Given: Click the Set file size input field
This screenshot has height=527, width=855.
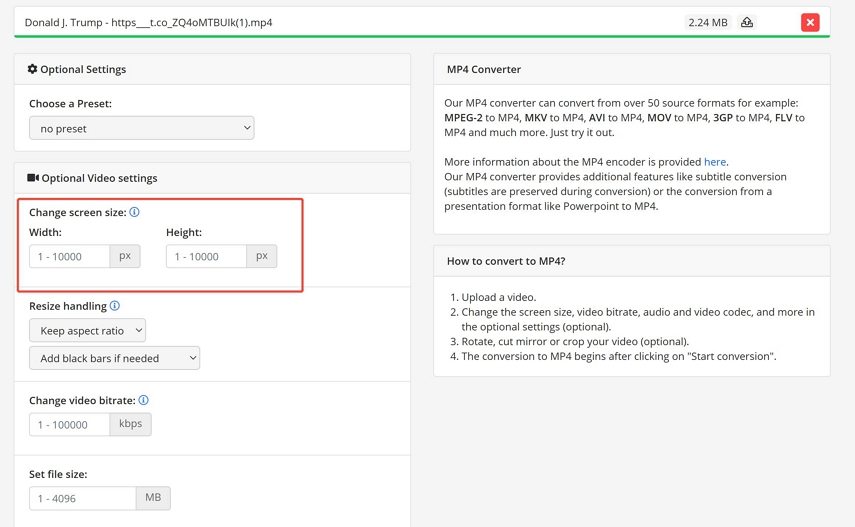Looking at the screenshot, I should [x=82, y=498].
